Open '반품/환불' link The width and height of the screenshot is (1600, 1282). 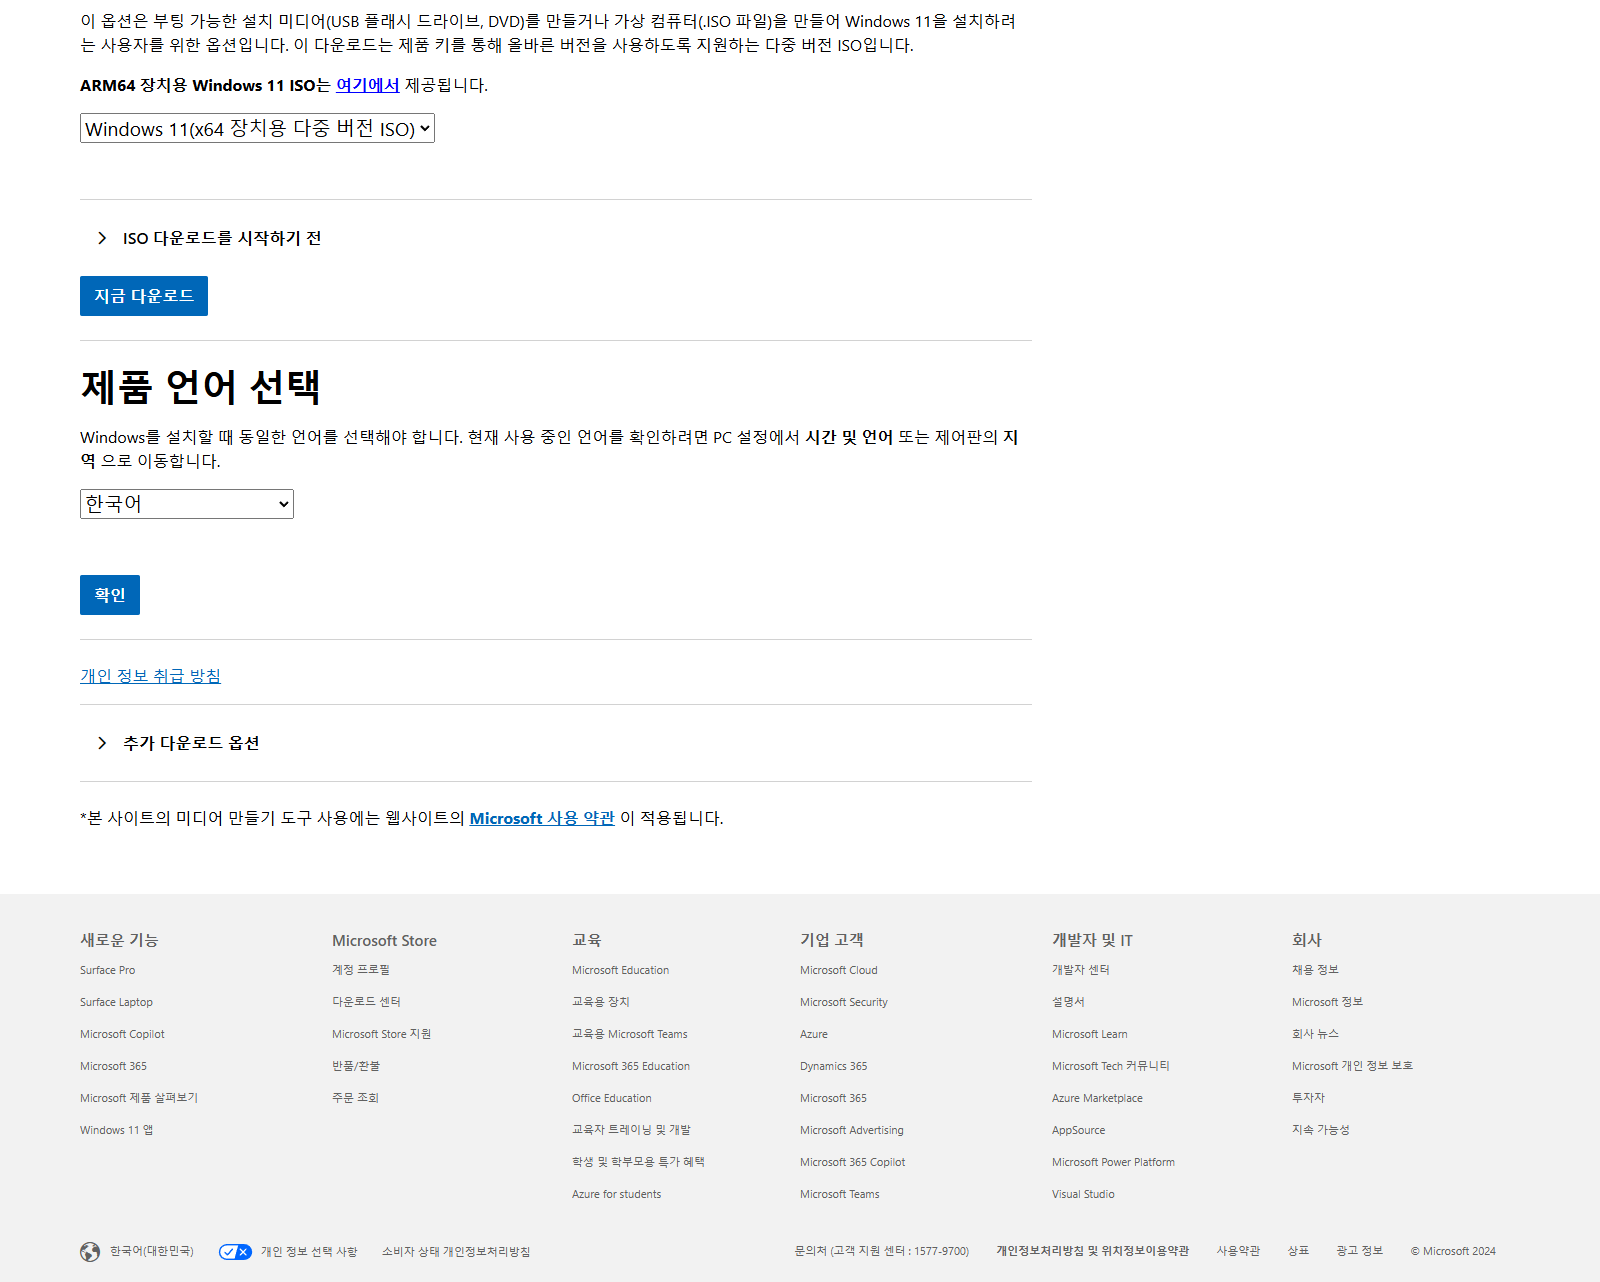356,1066
